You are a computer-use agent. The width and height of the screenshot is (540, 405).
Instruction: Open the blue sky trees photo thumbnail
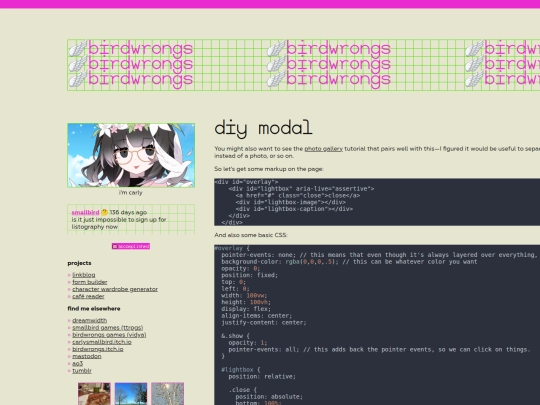[x=131, y=394]
